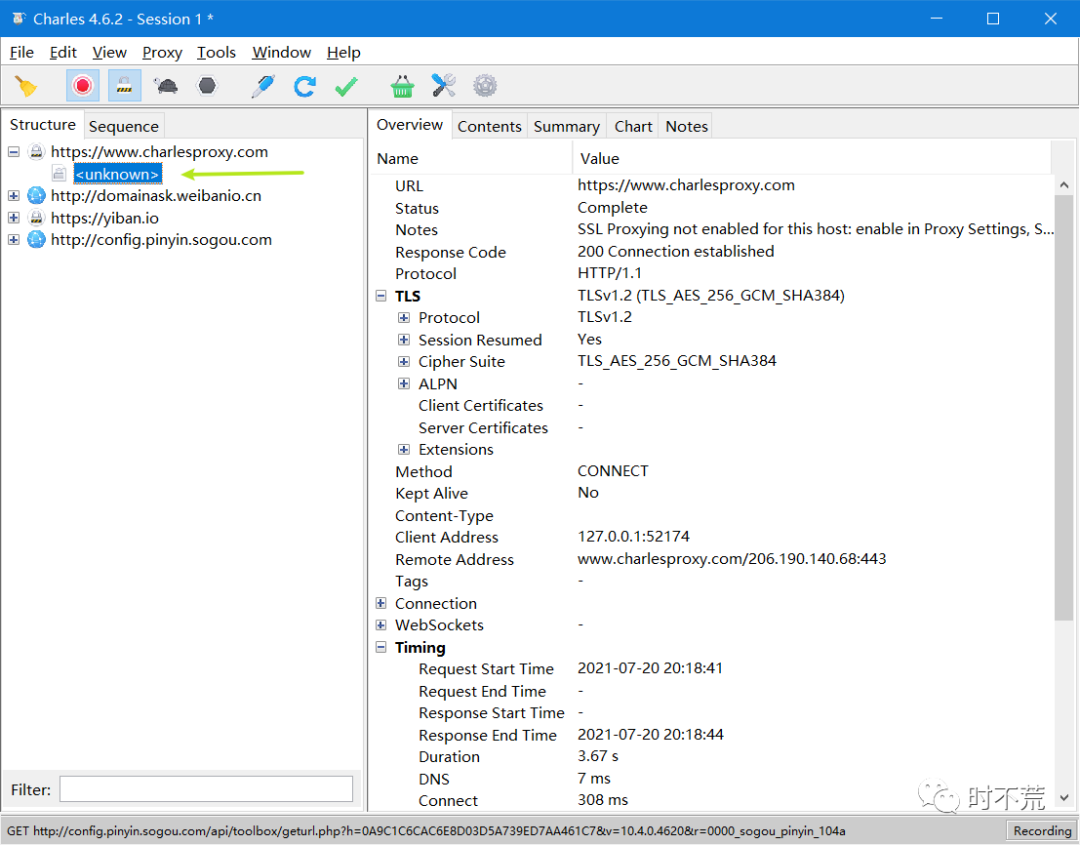This screenshot has width=1080, height=845.
Task: Select https://www.charlesproxy.com host in tree
Action: coord(159,152)
